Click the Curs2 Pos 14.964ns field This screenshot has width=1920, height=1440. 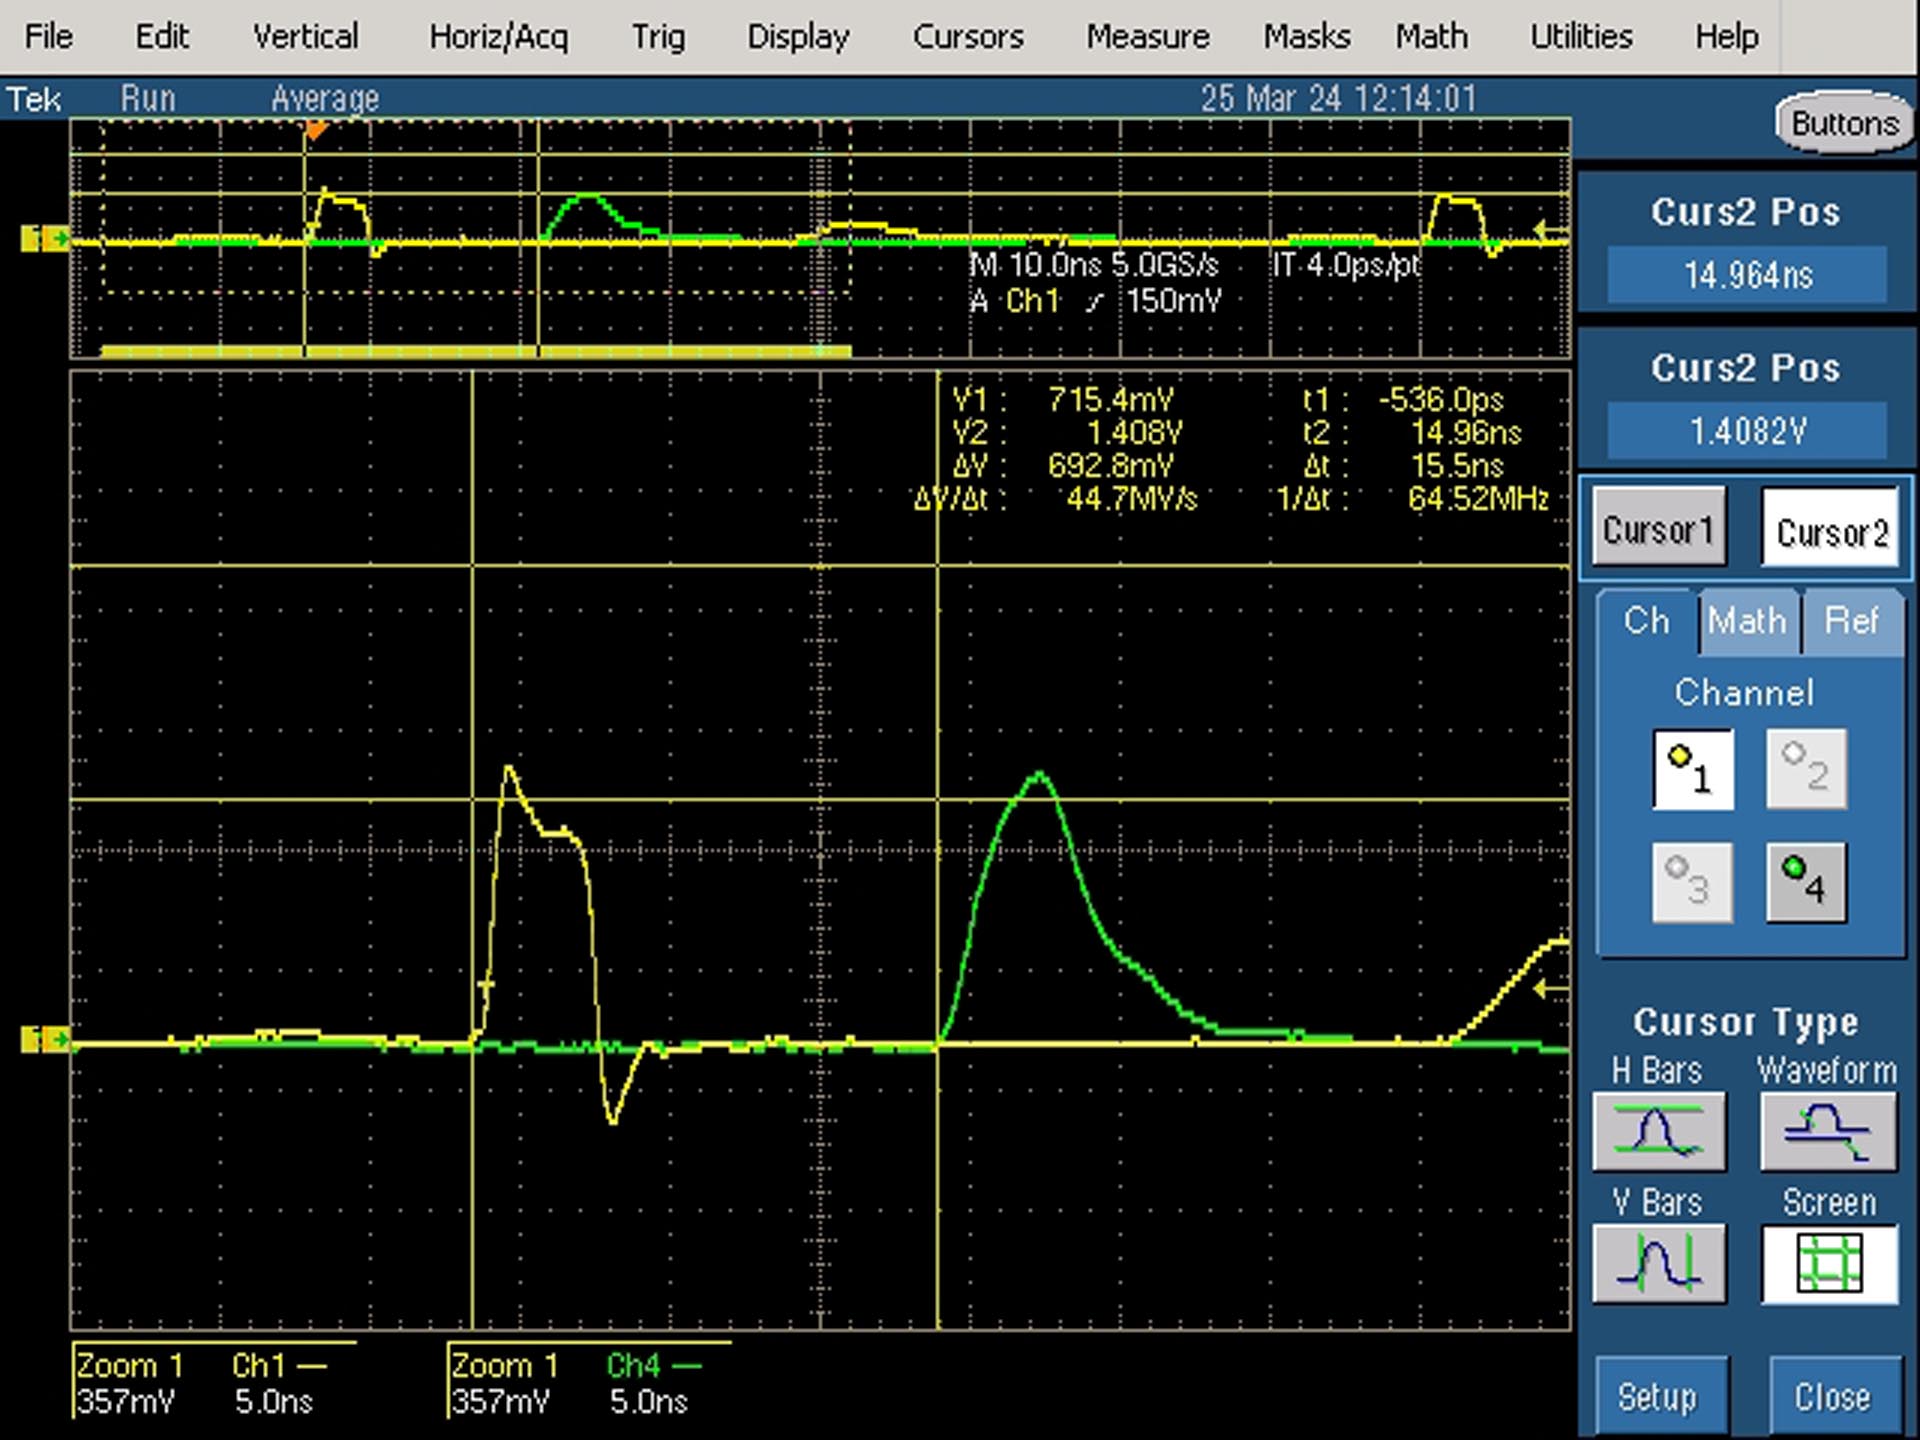click(x=1747, y=274)
